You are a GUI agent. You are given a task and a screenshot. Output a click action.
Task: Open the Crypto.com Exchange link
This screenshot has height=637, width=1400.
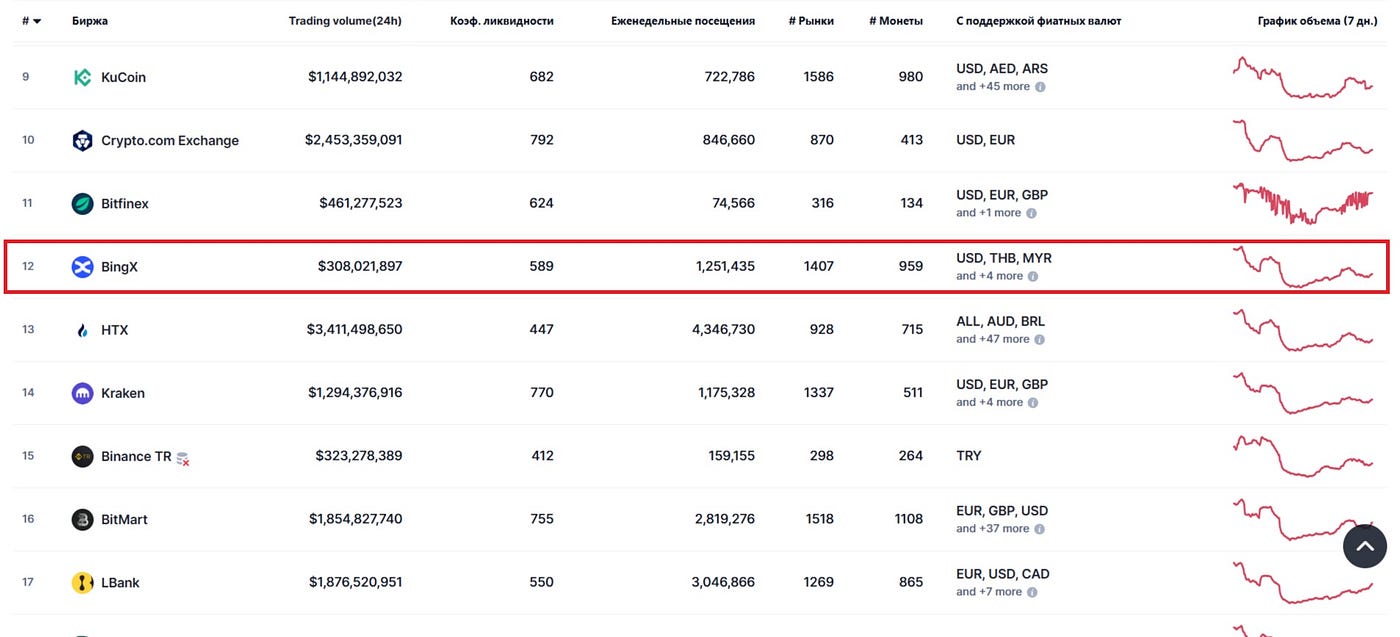170,140
